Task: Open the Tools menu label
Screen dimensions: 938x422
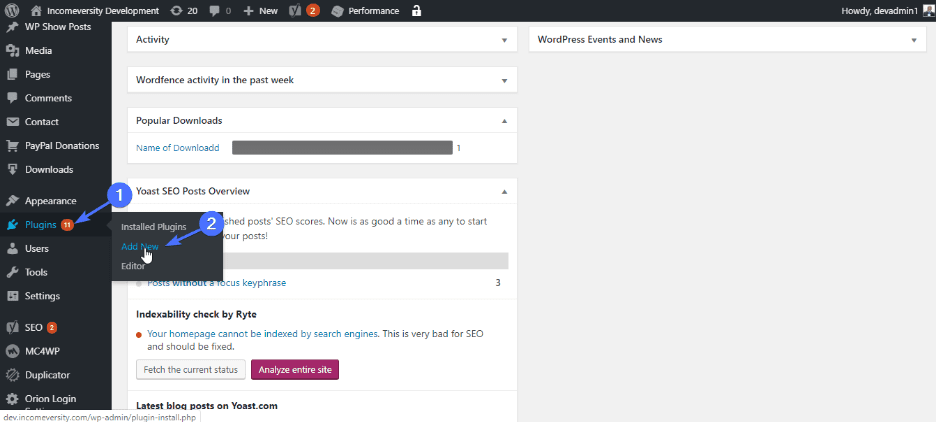Action: pos(36,272)
